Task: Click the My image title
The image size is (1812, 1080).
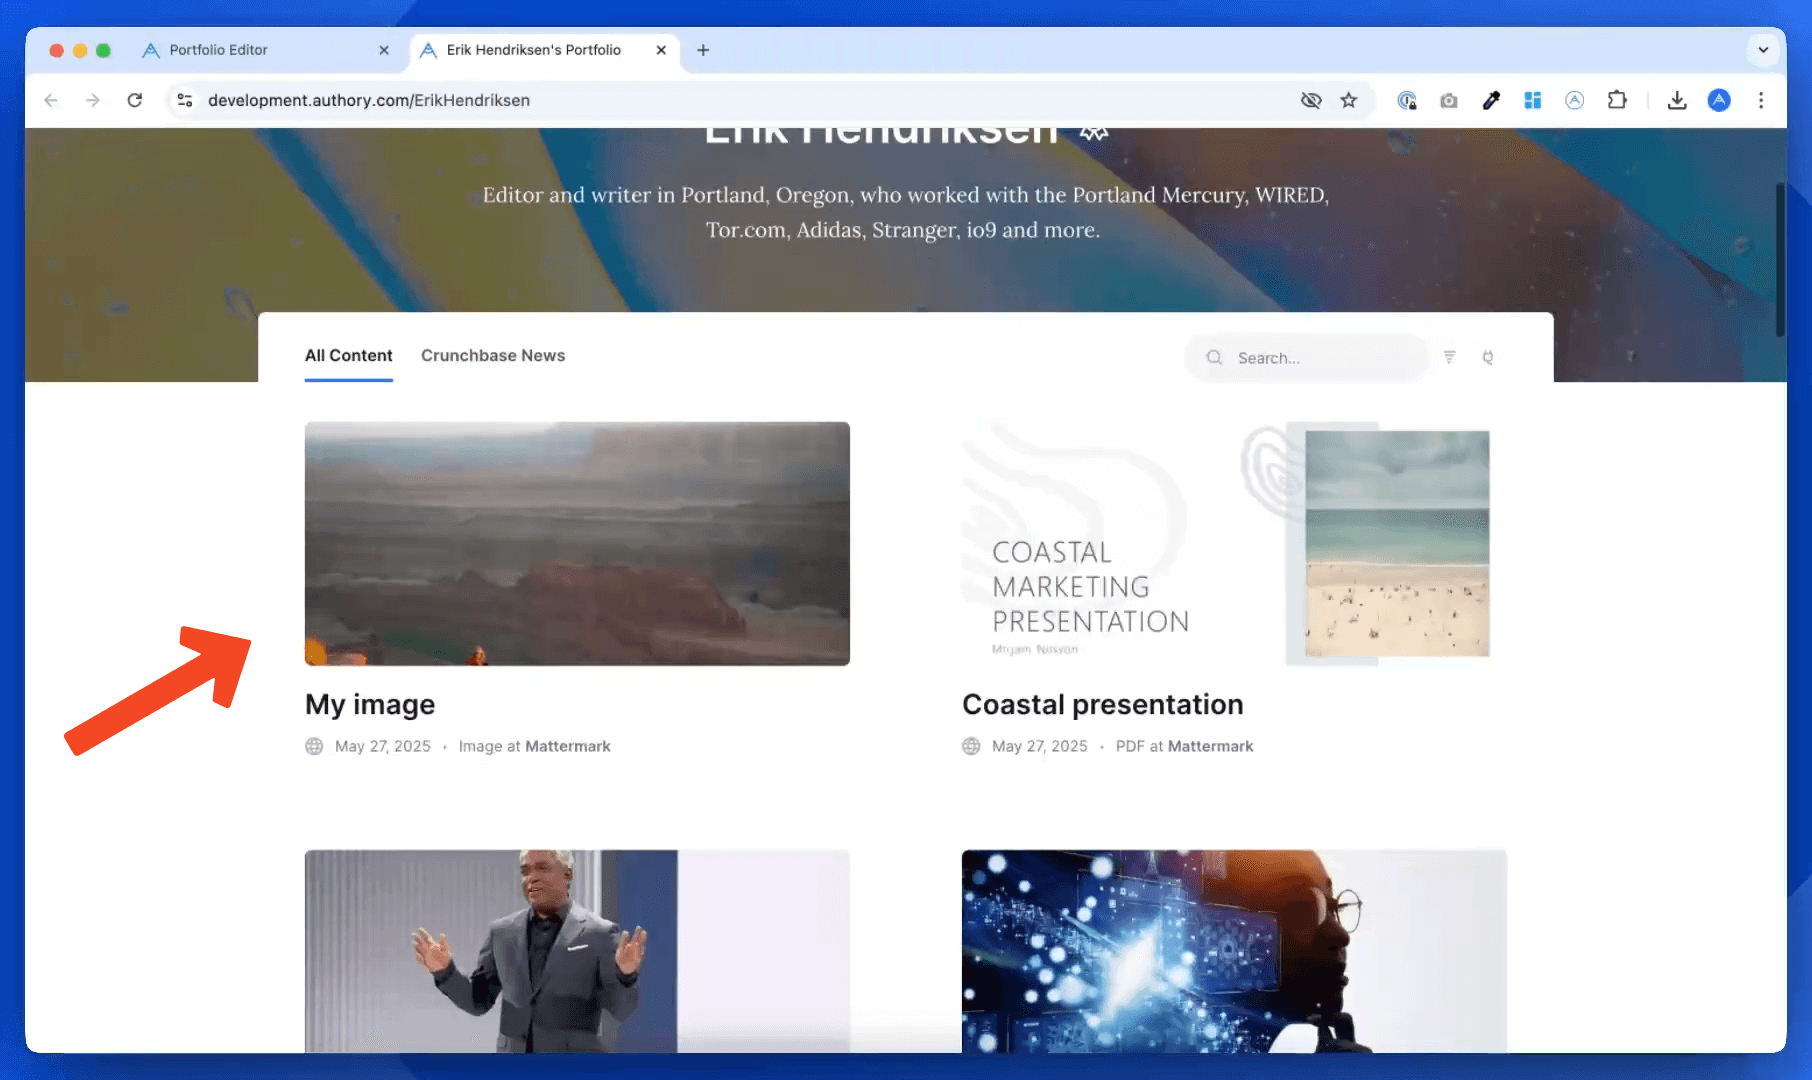Action: [x=370, y=705]
